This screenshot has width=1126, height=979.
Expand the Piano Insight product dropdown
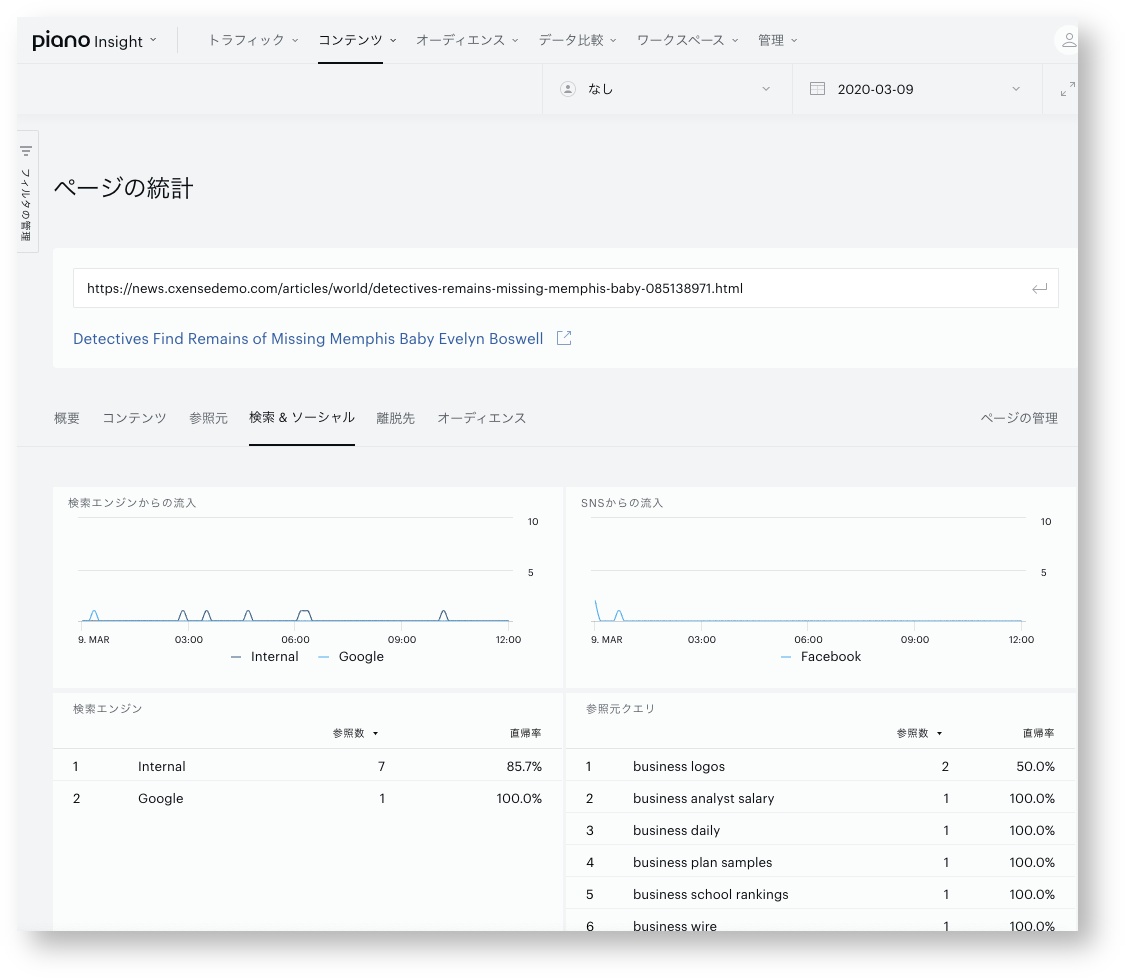[x=153, y=40]
